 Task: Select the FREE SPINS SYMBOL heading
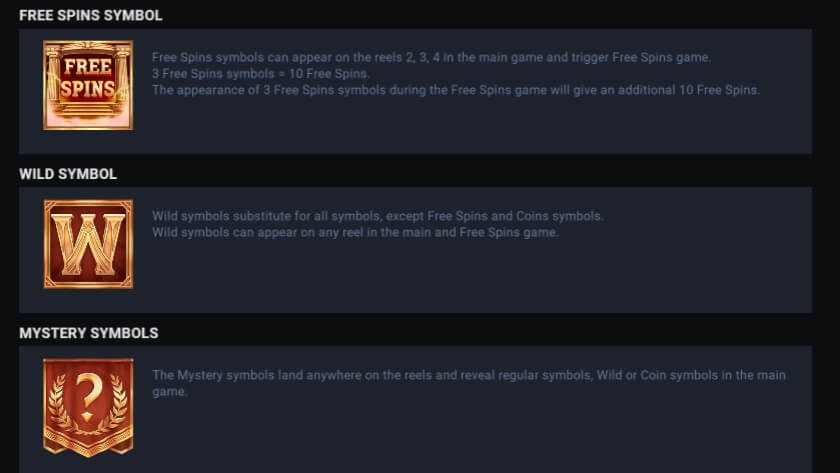(91, 15)
